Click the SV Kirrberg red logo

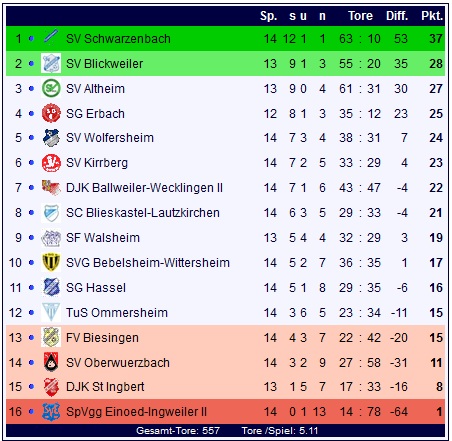coord(51,163)
